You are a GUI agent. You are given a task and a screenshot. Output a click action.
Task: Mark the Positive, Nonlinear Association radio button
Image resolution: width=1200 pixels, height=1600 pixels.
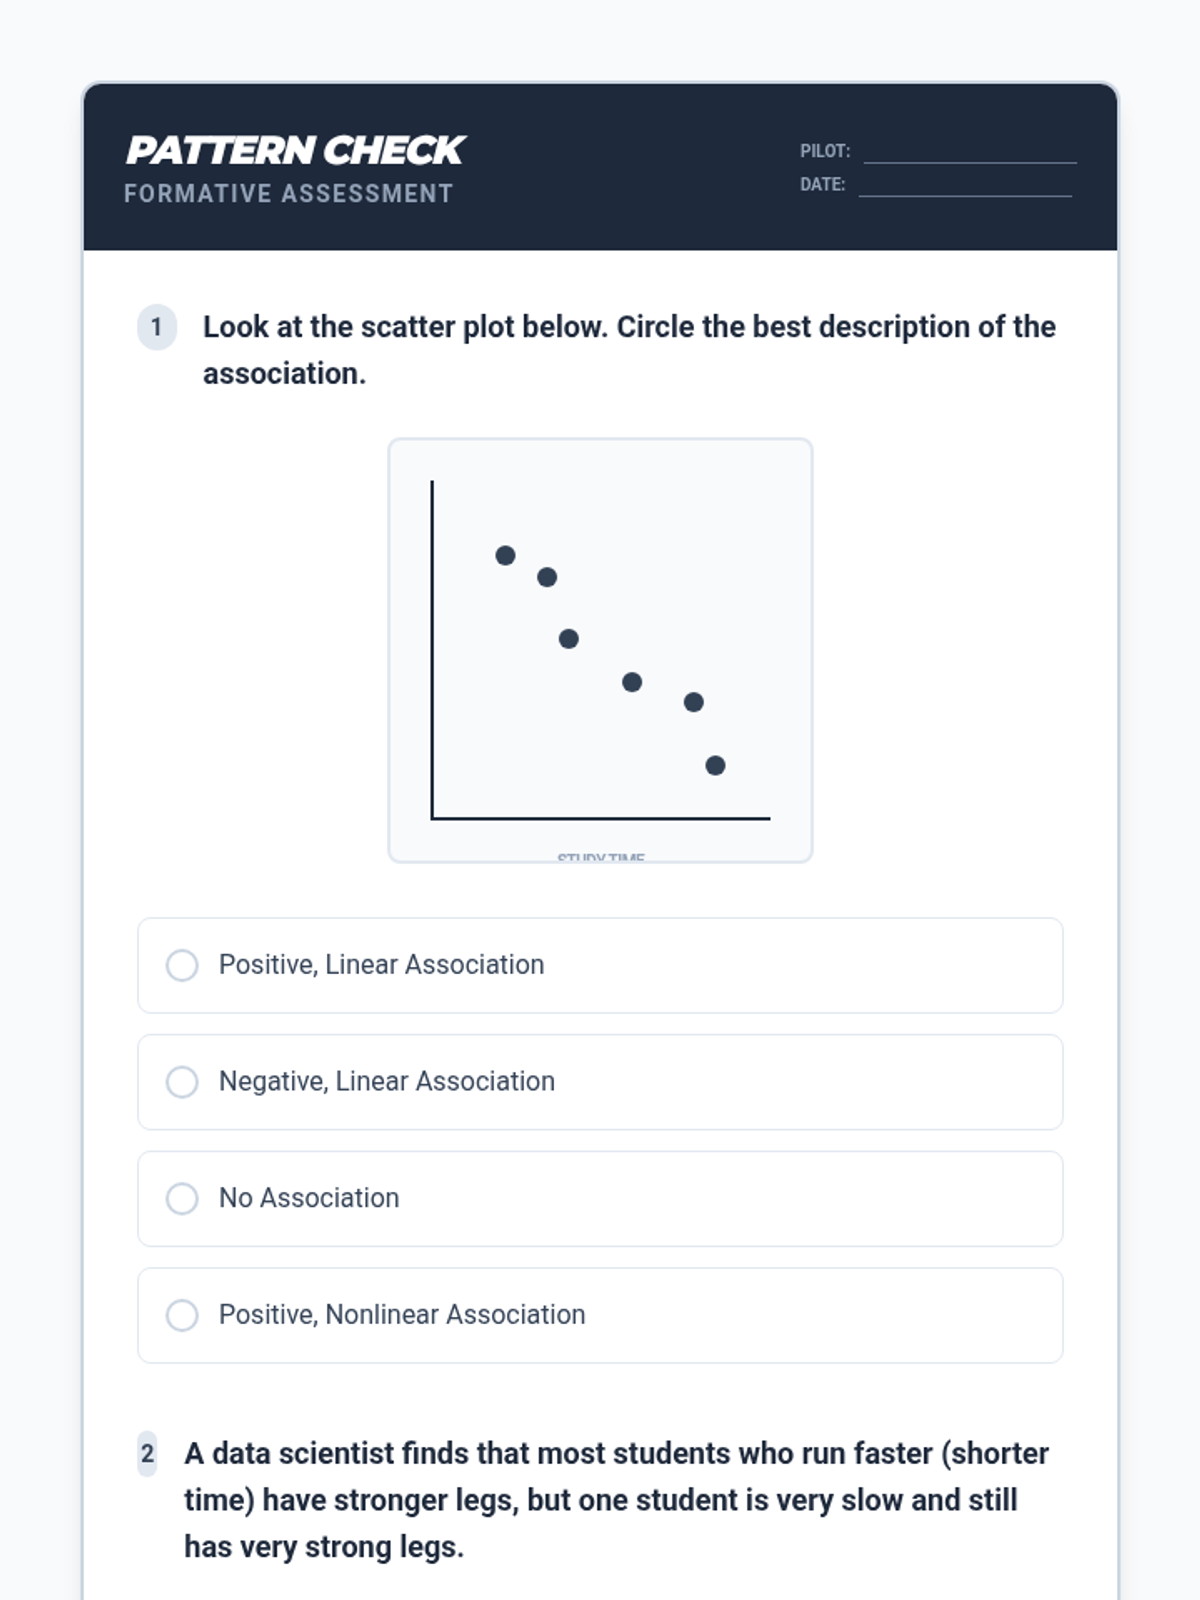click(182, 1315)
